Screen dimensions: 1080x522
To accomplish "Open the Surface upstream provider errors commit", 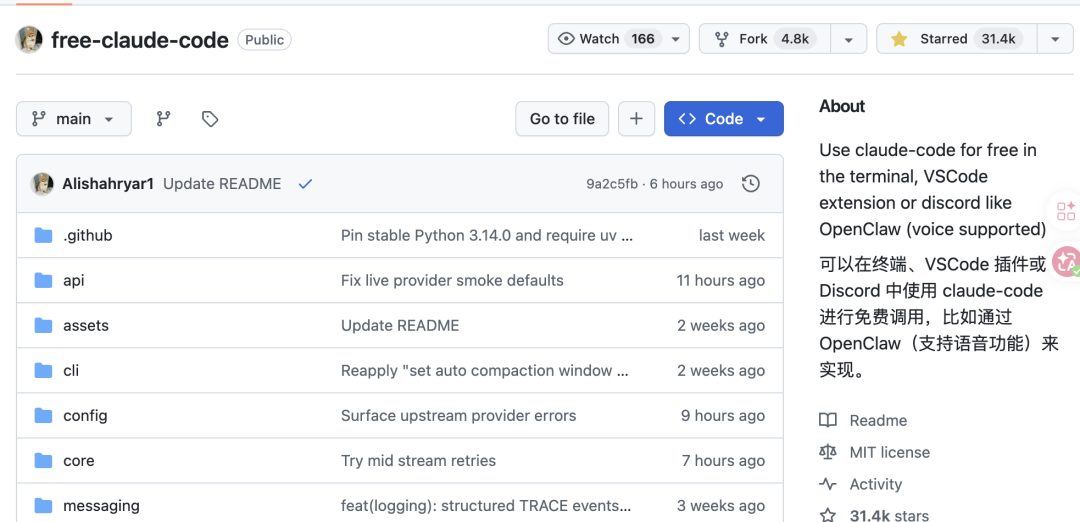I will click(459, 416).
